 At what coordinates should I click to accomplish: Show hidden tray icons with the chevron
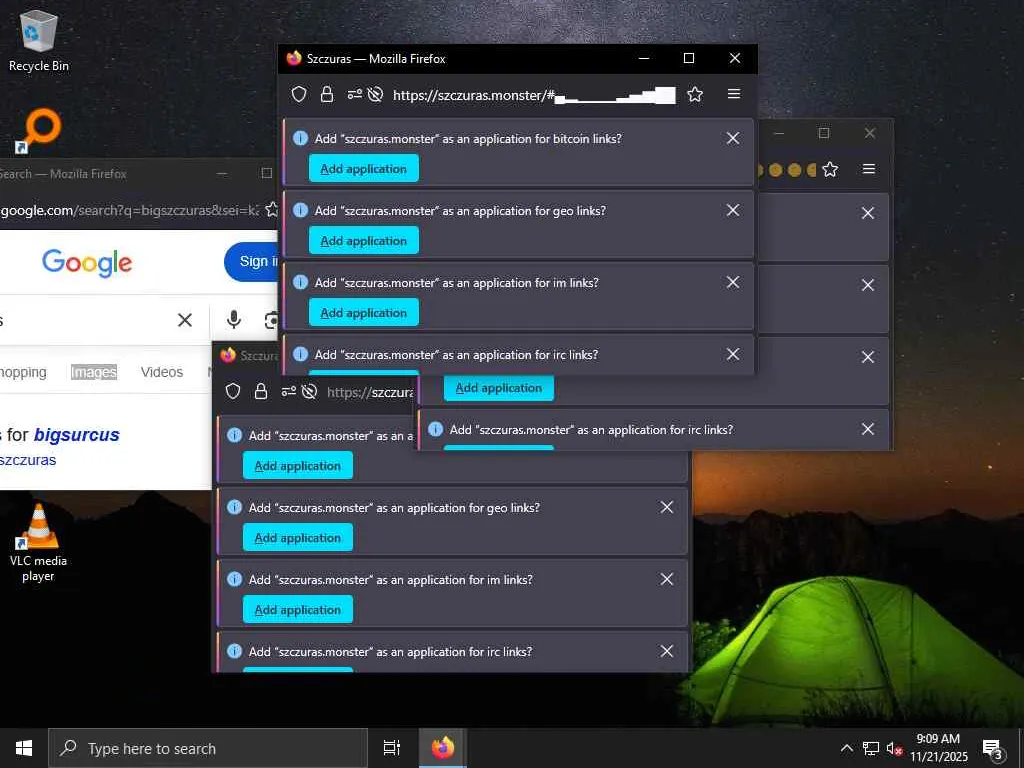click(x=846, y=748)
